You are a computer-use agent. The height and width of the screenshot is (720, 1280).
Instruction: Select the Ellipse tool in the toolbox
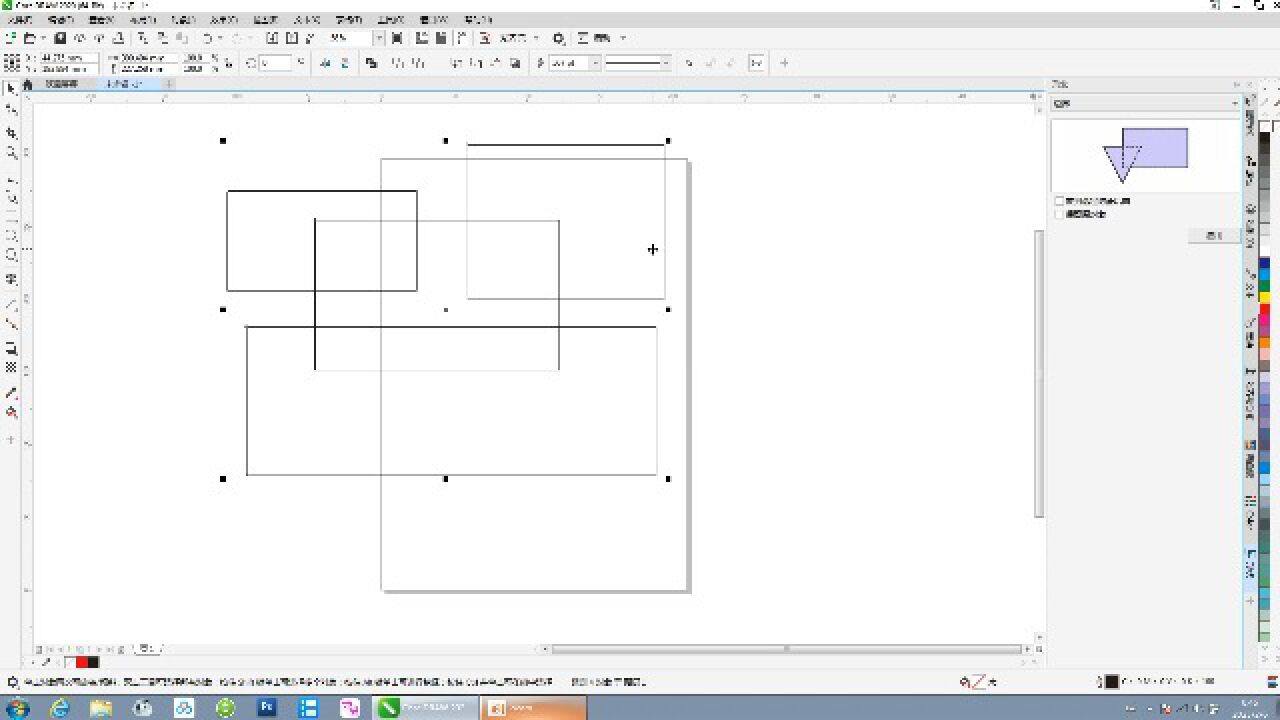[x=12, y=256]
